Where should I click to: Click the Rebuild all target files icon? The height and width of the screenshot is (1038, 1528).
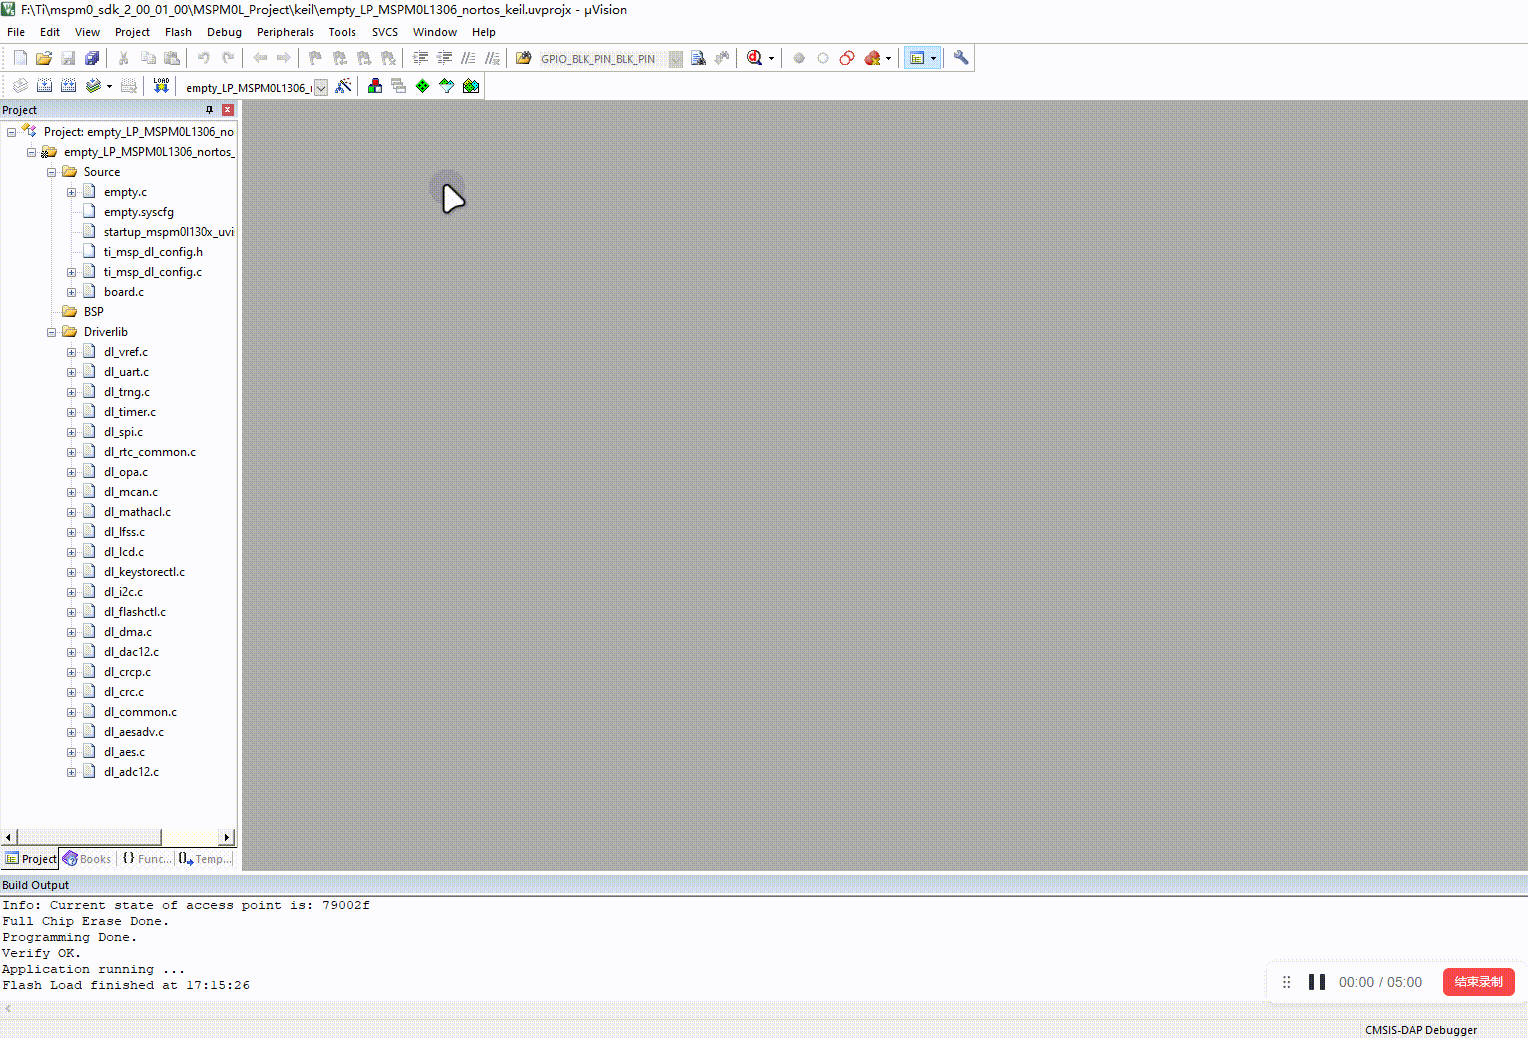point(68,86)
